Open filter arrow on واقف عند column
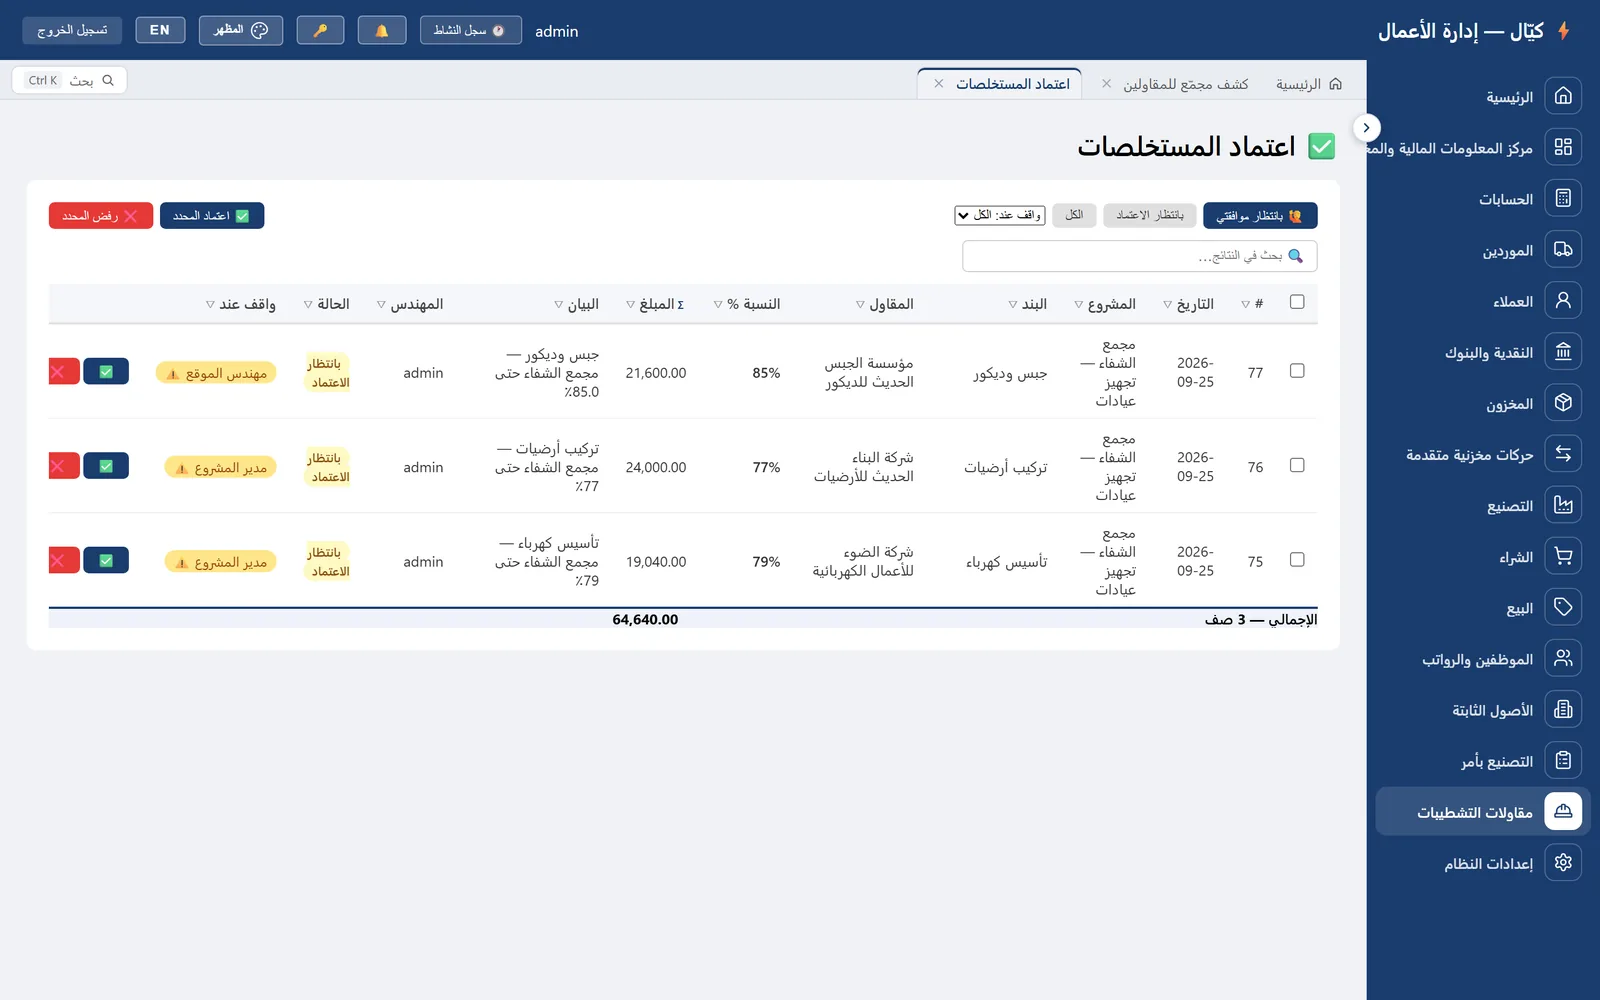 pos(210,304)
